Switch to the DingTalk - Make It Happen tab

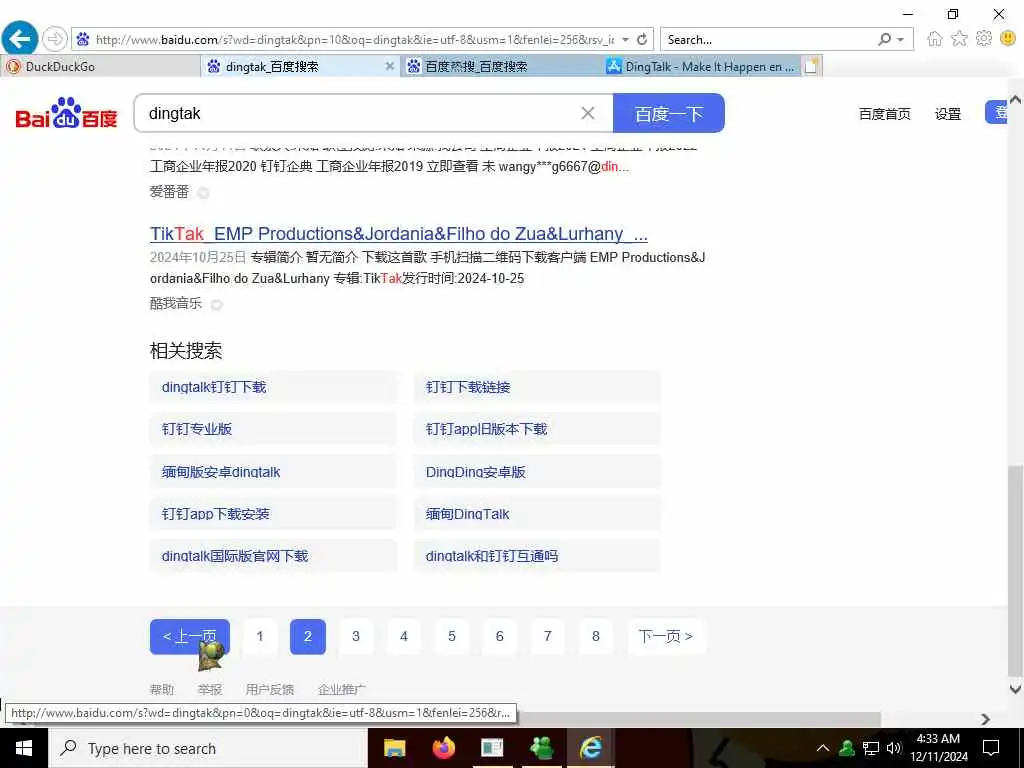pyautogui.click(x=701, y=66)
